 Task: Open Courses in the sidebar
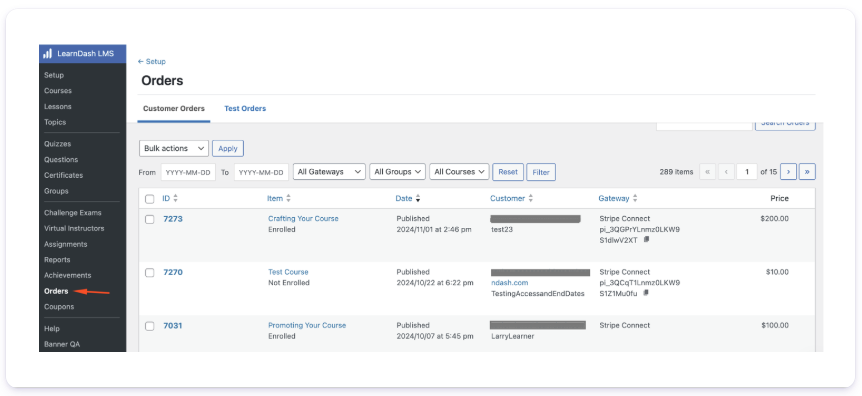click(58, 91)
